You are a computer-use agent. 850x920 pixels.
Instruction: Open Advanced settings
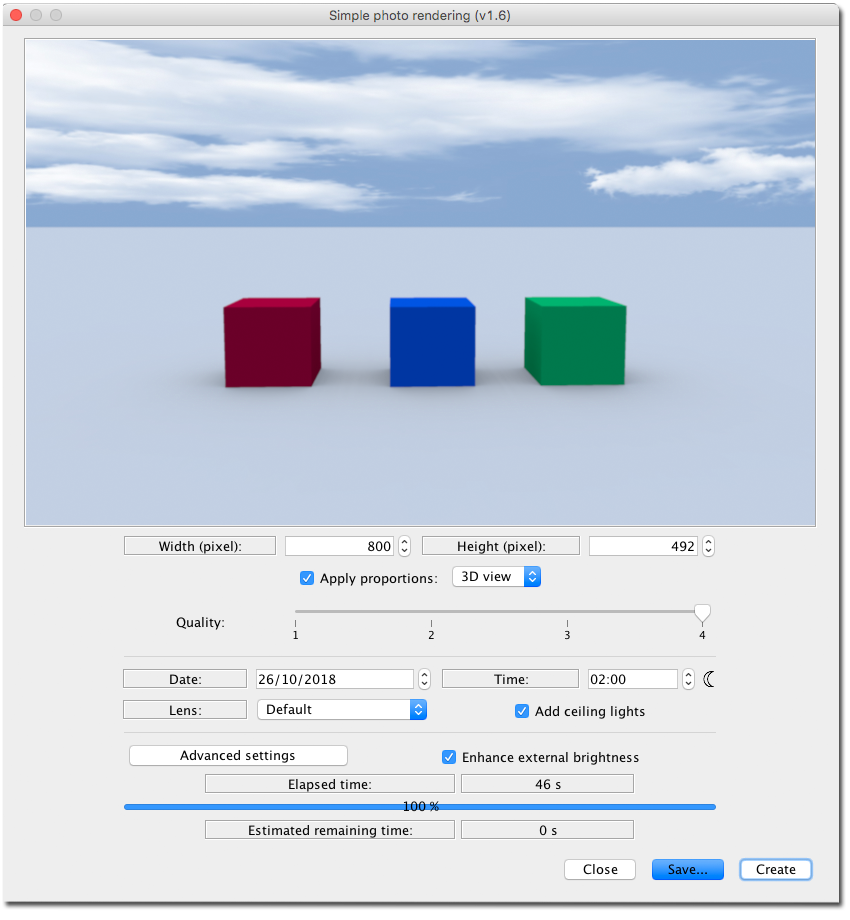[x=238, y=755]
